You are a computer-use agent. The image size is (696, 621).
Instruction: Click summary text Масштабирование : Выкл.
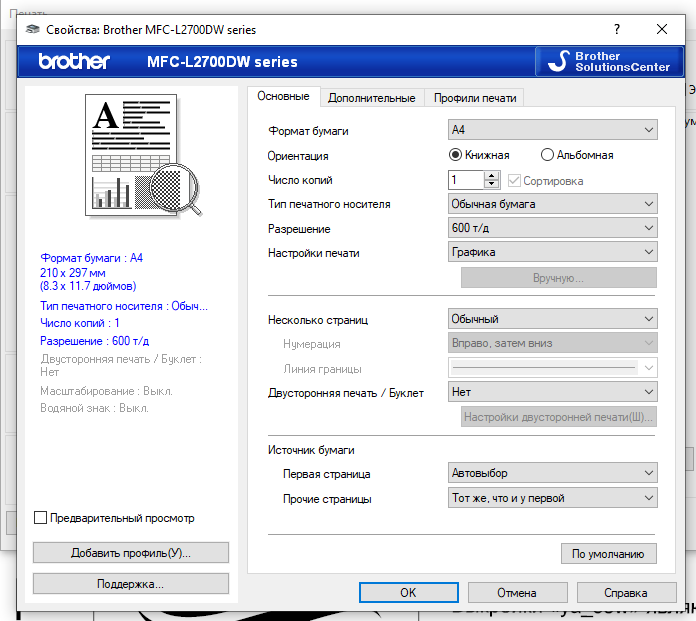click(x=106, y=391)
